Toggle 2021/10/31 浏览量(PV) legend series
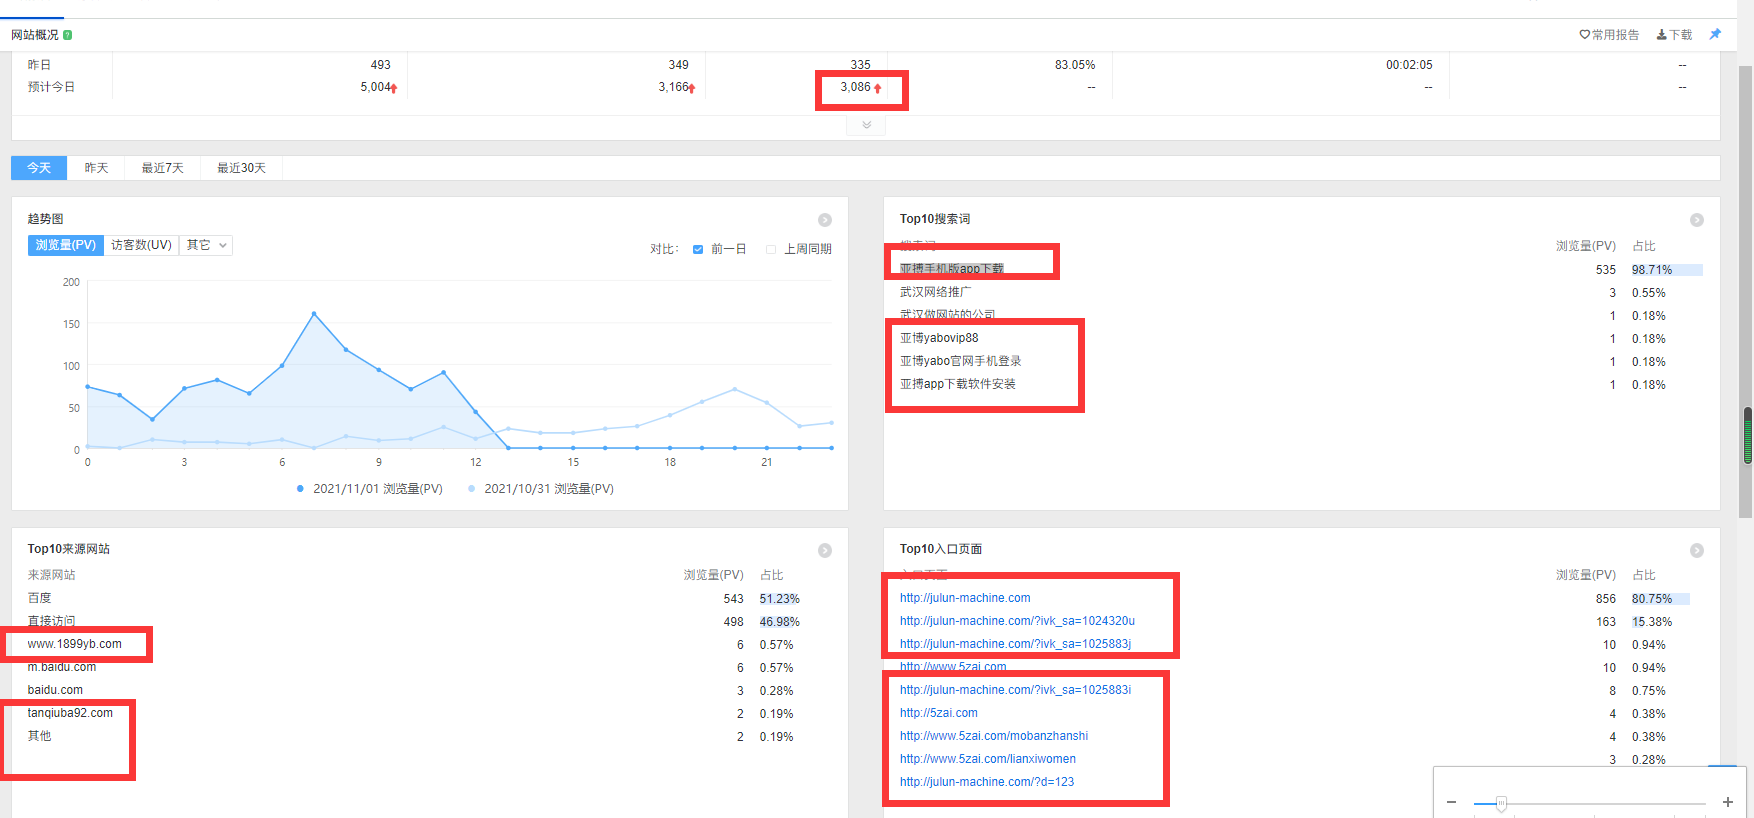1754x818 pixels. [x=541, y=489]
